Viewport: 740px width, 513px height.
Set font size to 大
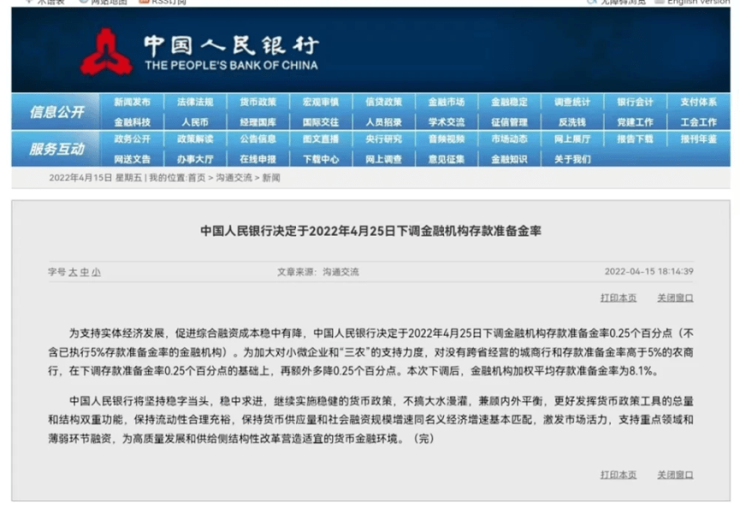73,272
